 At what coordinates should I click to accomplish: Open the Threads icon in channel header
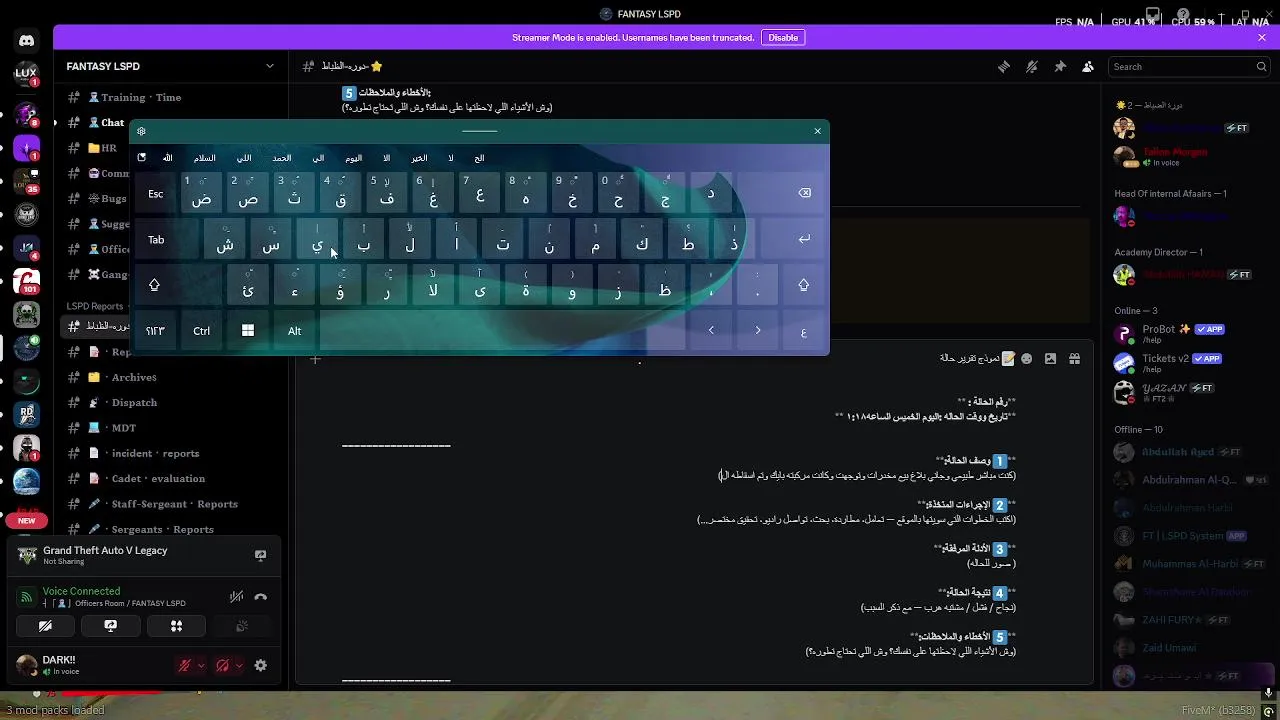pyautogui.click(x=1003, y=66)
